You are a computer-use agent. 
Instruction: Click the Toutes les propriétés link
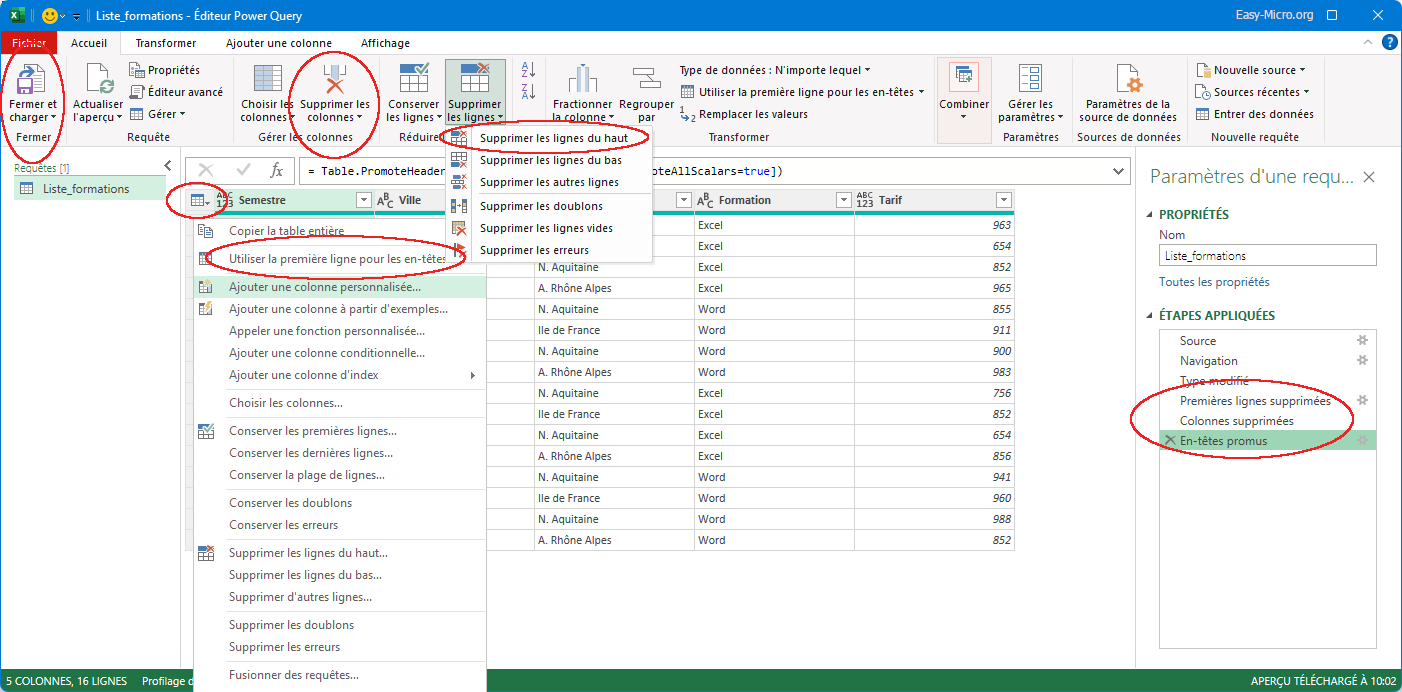pyautogui.click(x=1214, y=282)
